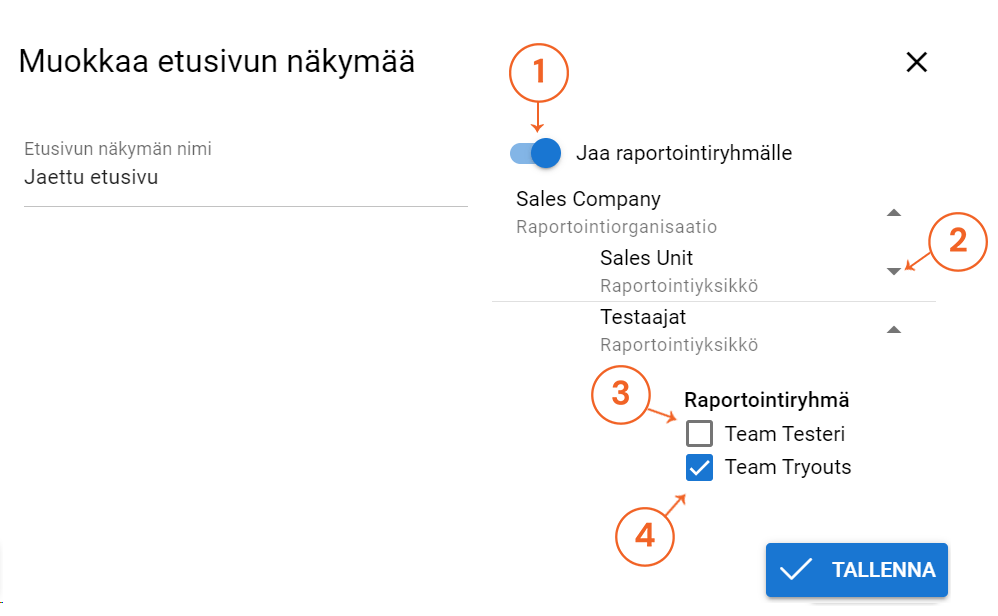Click the orange number 2 marker

[x=955, y=242]
